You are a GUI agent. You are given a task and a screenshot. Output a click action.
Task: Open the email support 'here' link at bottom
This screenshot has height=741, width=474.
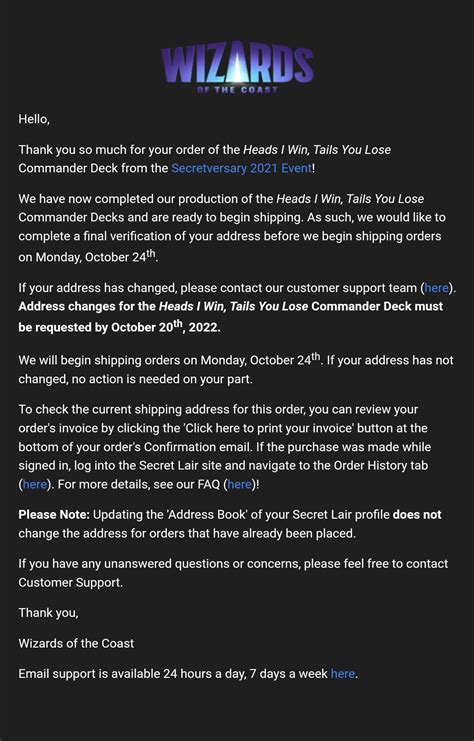coord(343,673)
